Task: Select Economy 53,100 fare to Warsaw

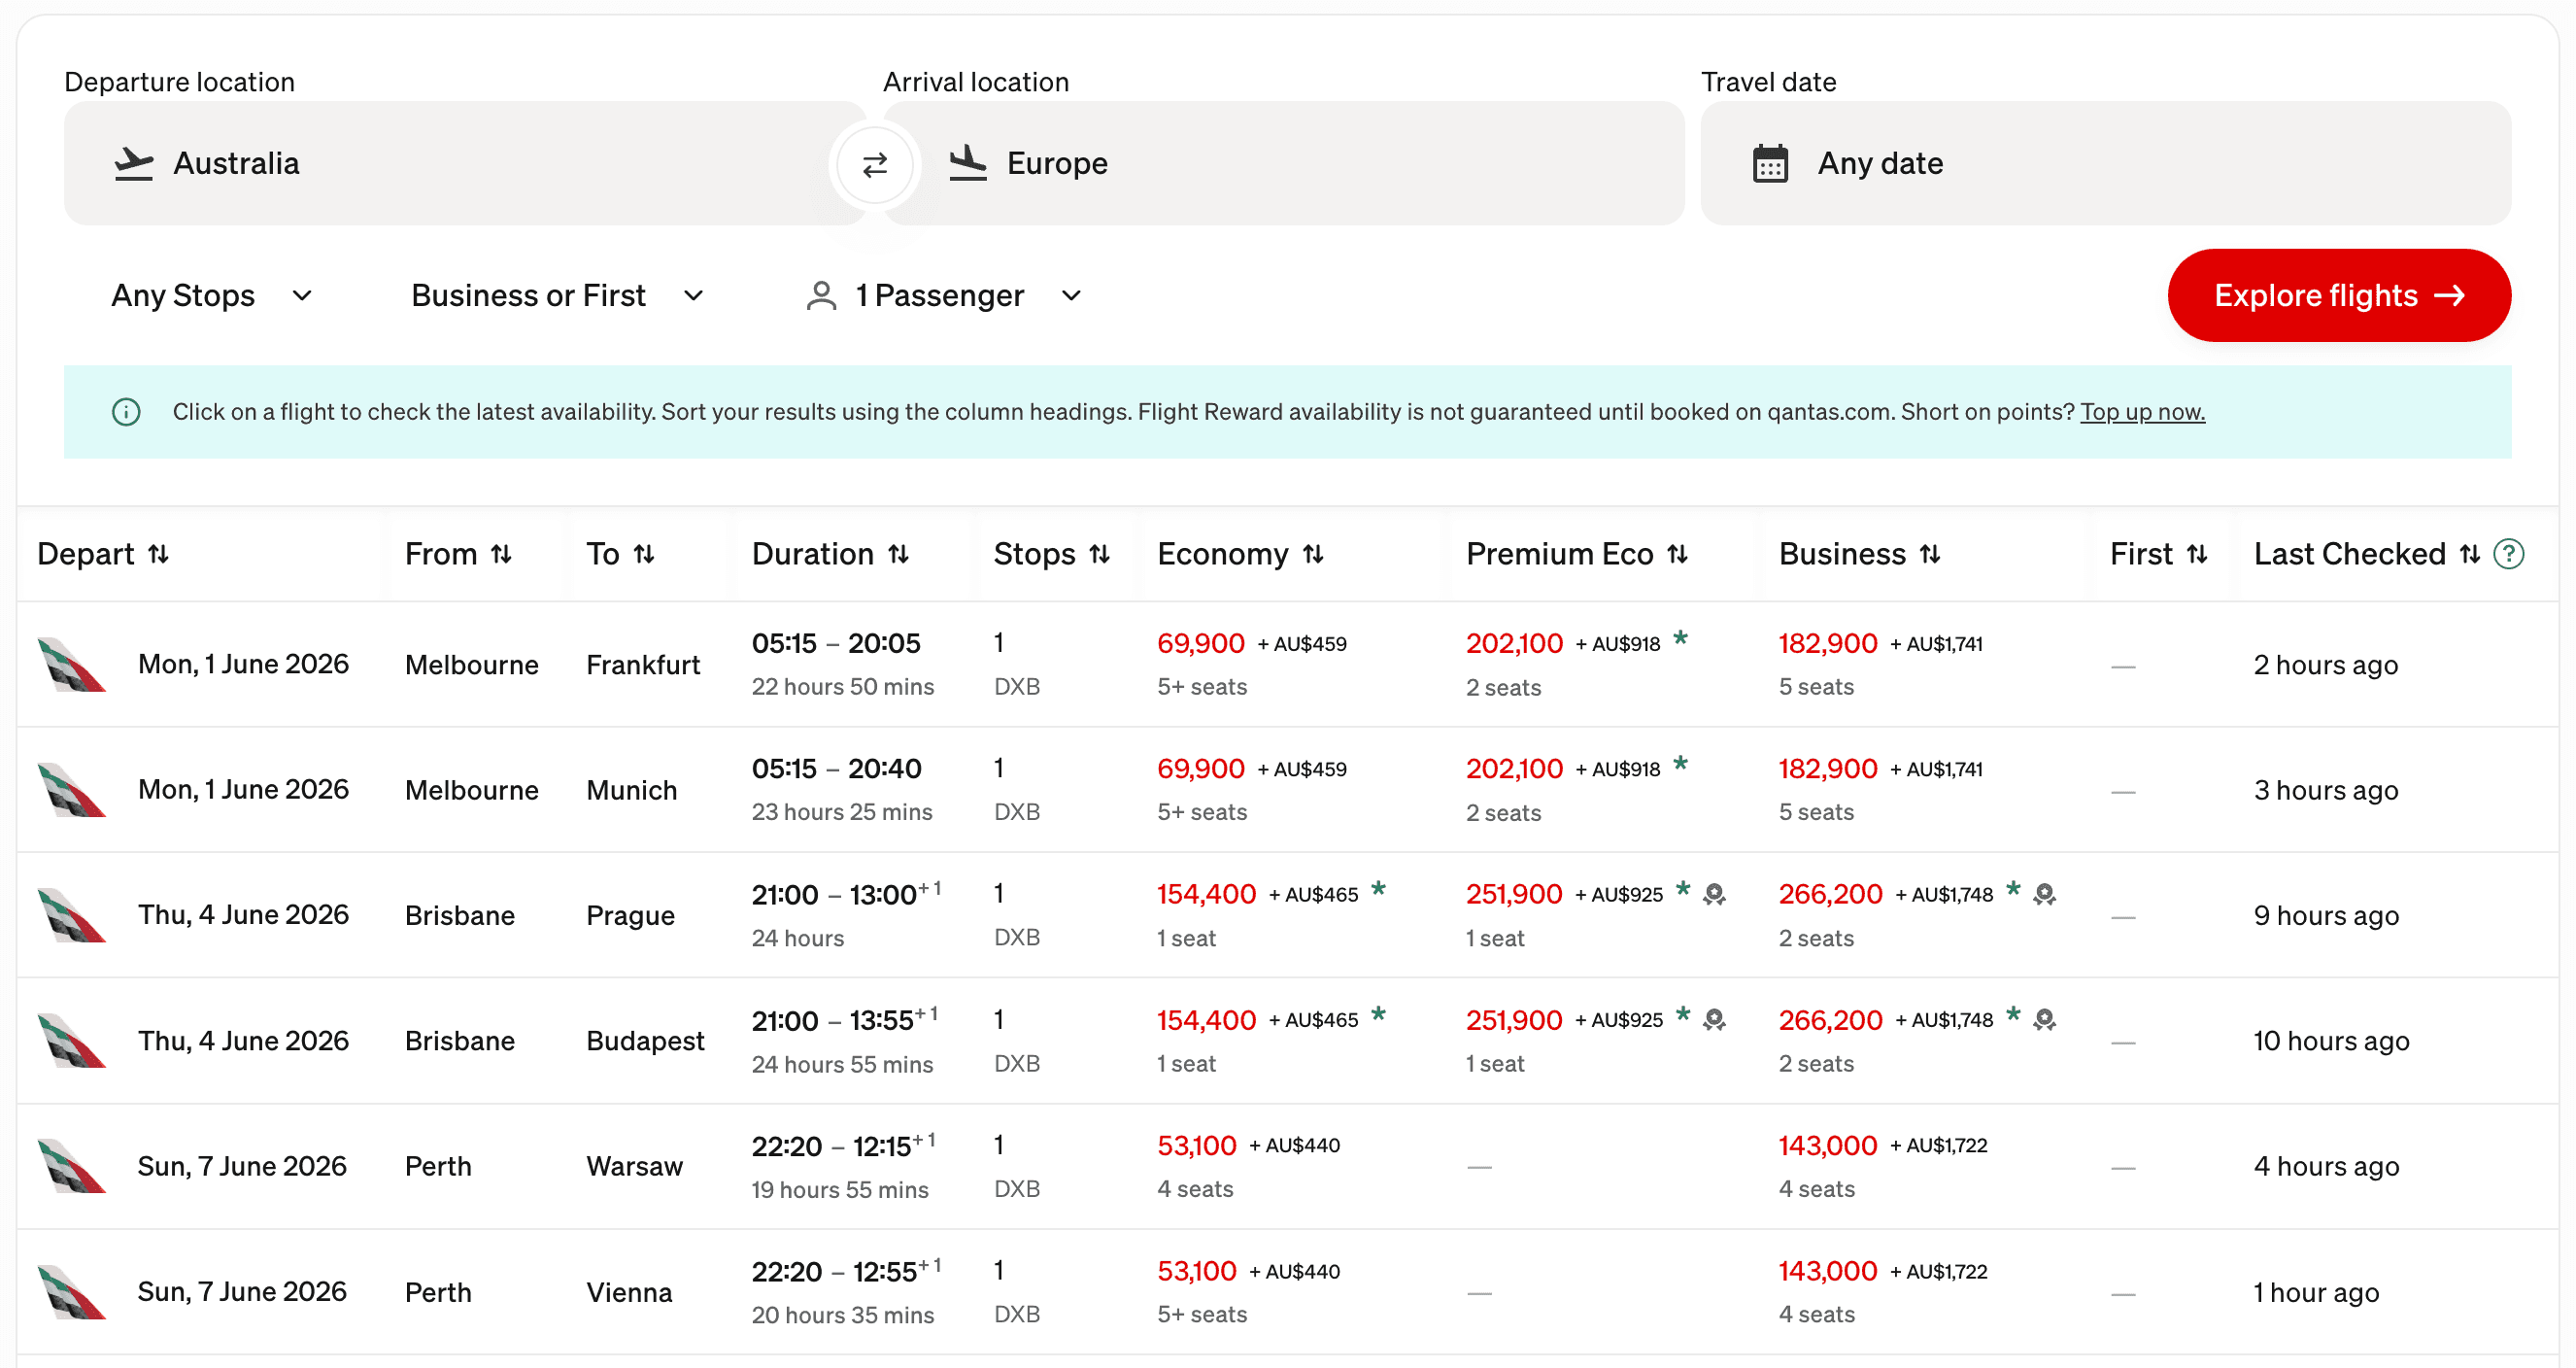Action: (1197, 1146)
